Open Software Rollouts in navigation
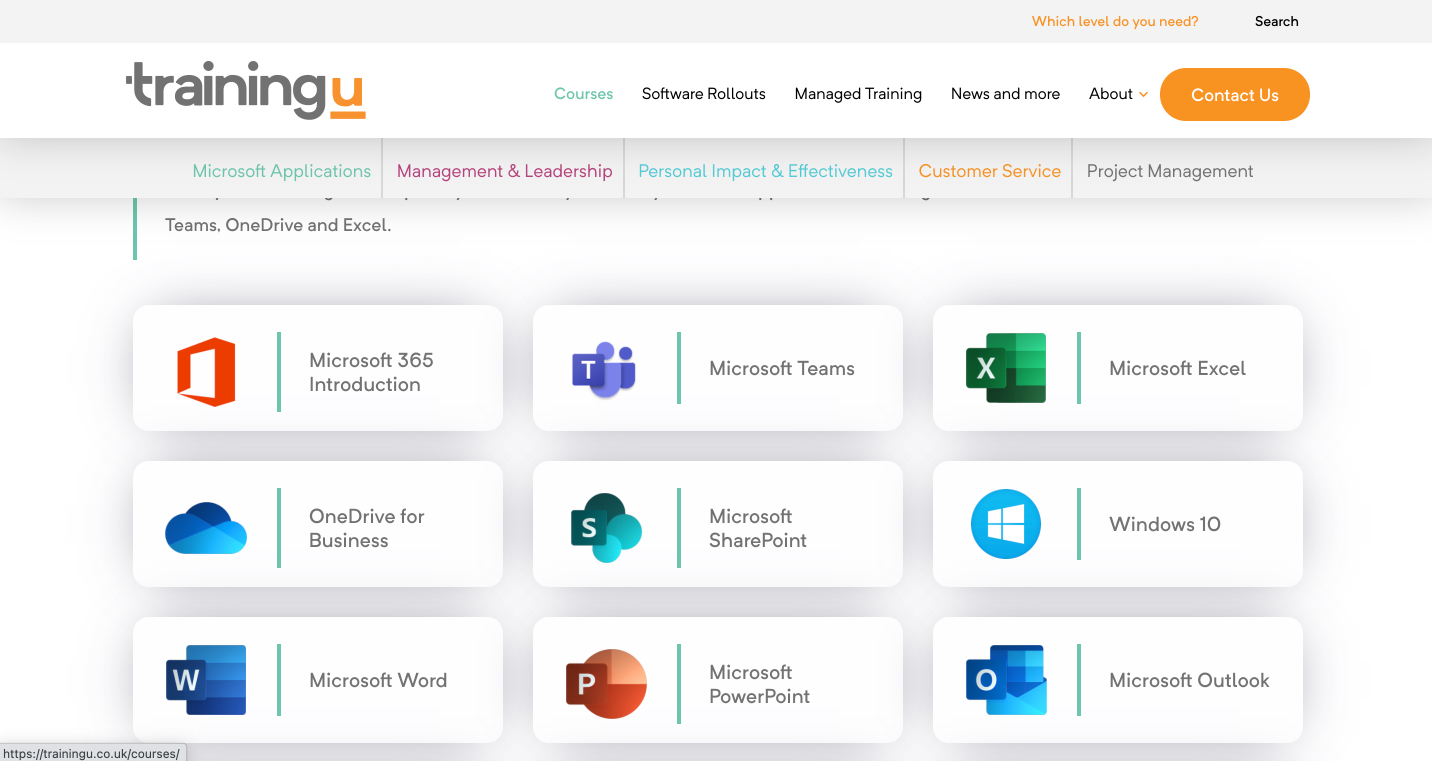 pyautogui.click(x=704, y=94)
